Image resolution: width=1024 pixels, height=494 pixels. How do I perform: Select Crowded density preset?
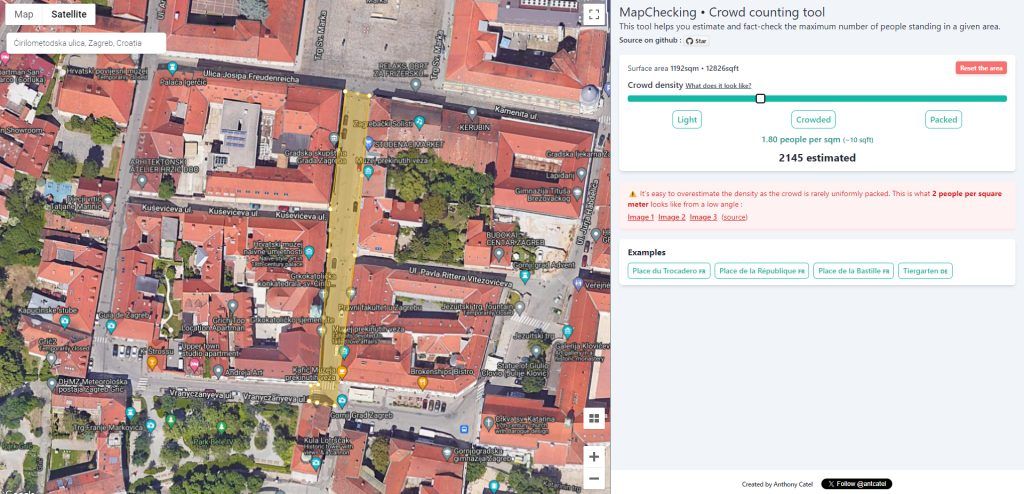[x=813, y=119]
